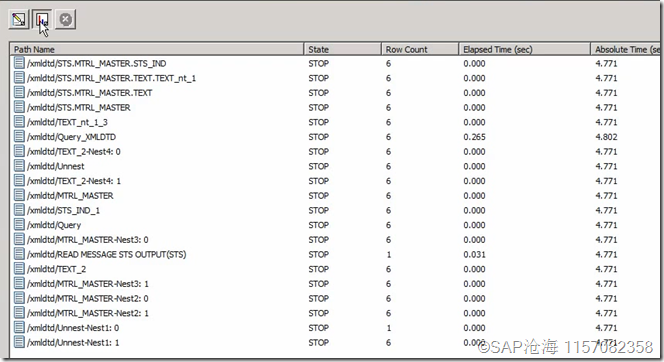Click icon of READ MESSAGE STS OUTPUT row

point(19,254)
